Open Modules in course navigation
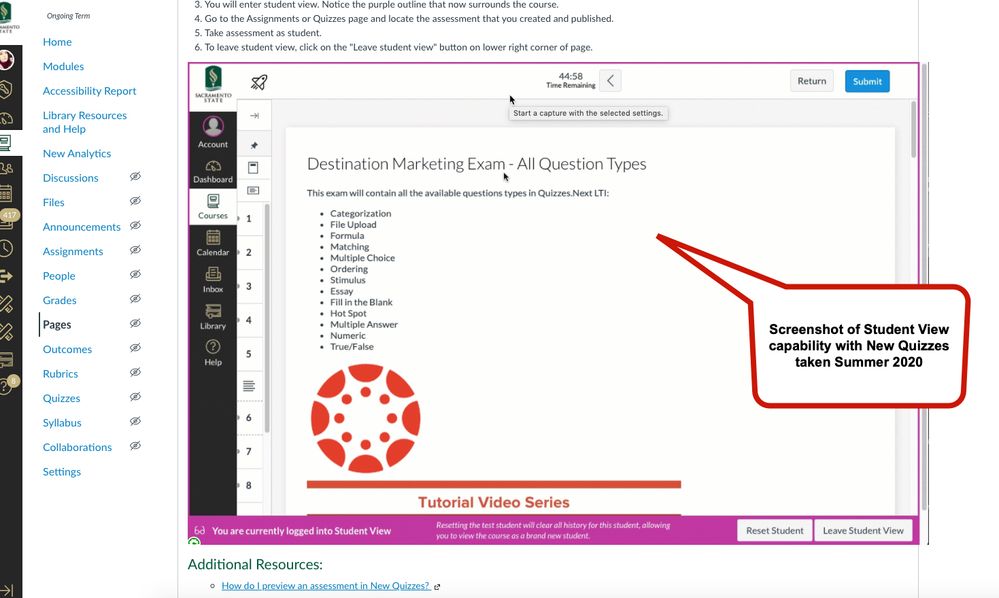999x598 pixels. pos(63,66)
